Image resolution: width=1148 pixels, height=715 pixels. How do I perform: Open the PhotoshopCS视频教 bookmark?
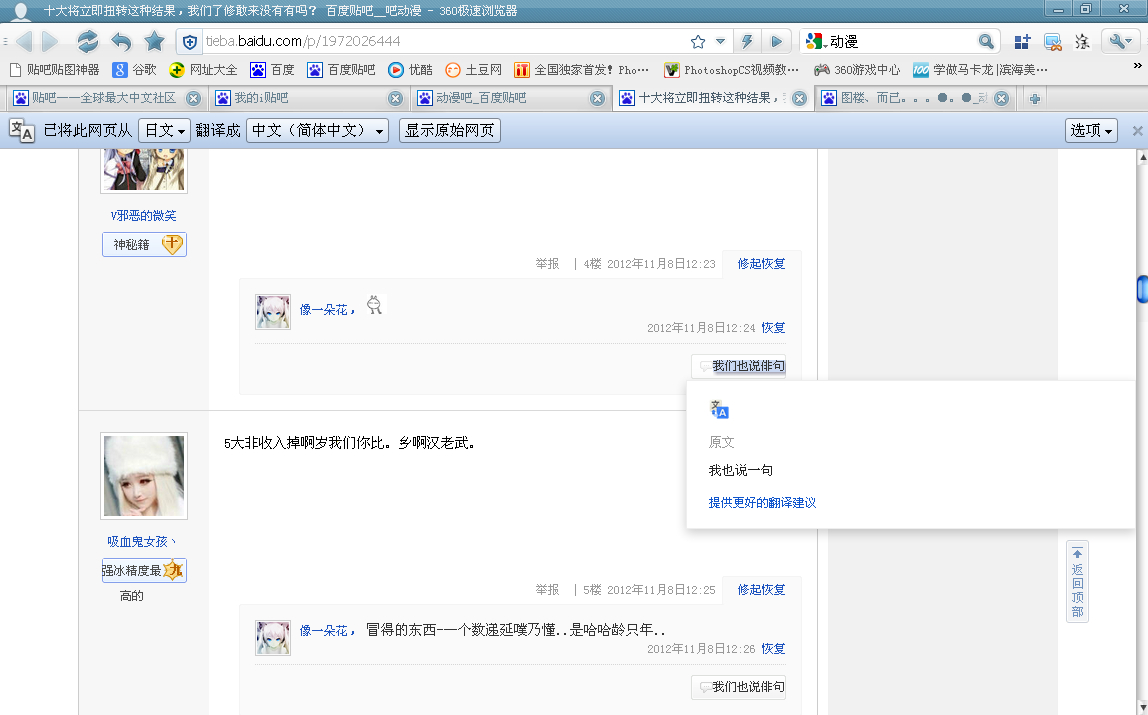click(x=731, y=70)
